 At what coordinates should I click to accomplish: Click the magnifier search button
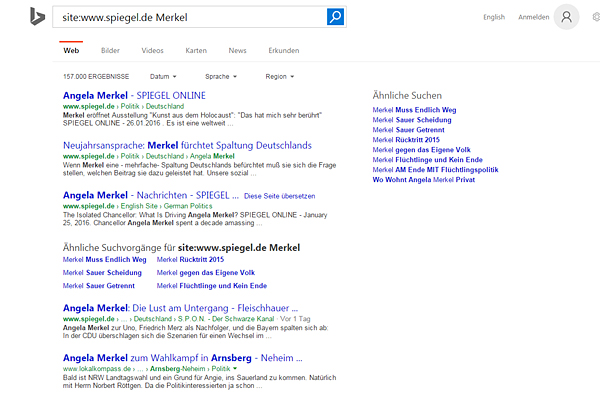pyautogui.click(x=336, y=17)
